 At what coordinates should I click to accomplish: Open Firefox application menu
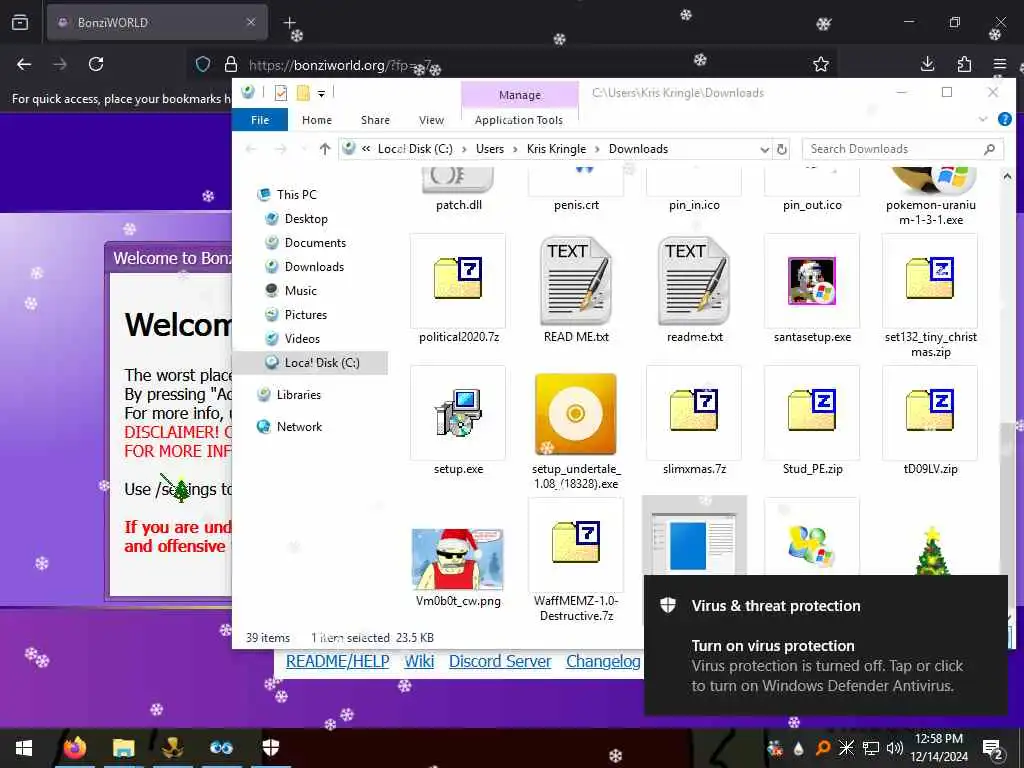1000,64
